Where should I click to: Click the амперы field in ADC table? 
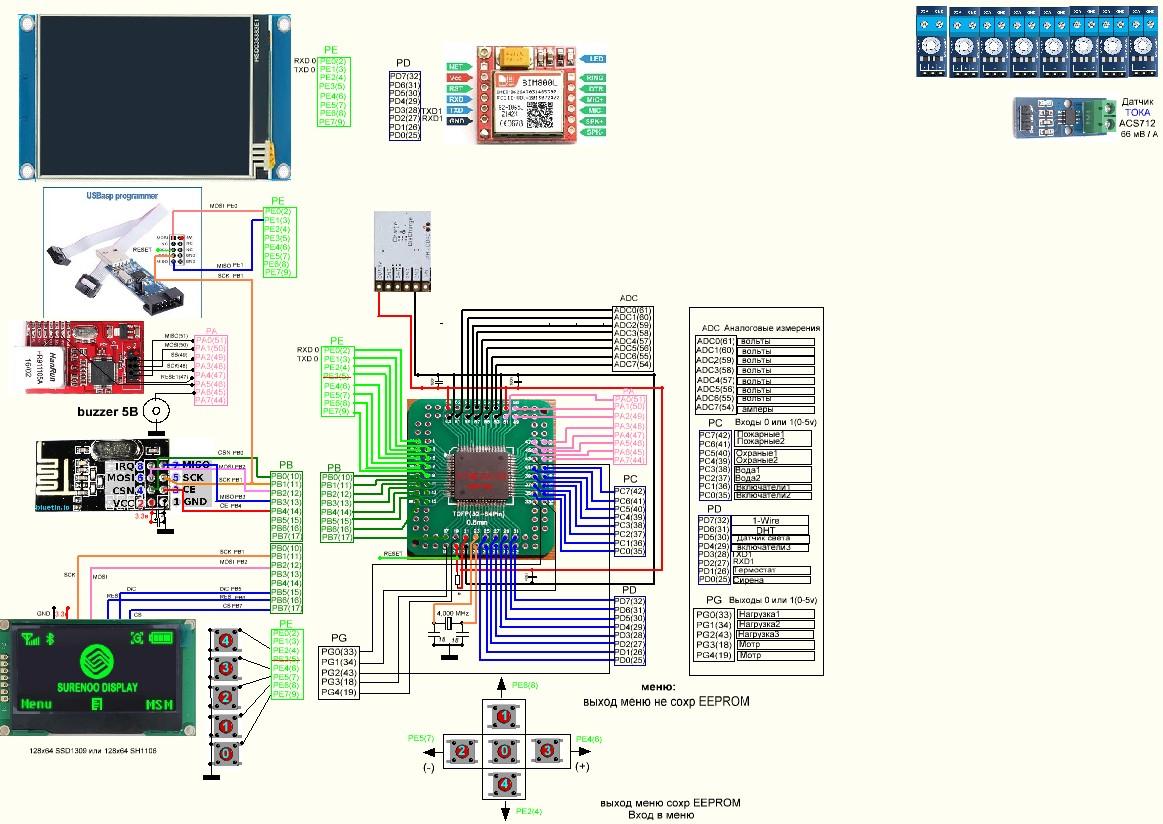[775, 409]
